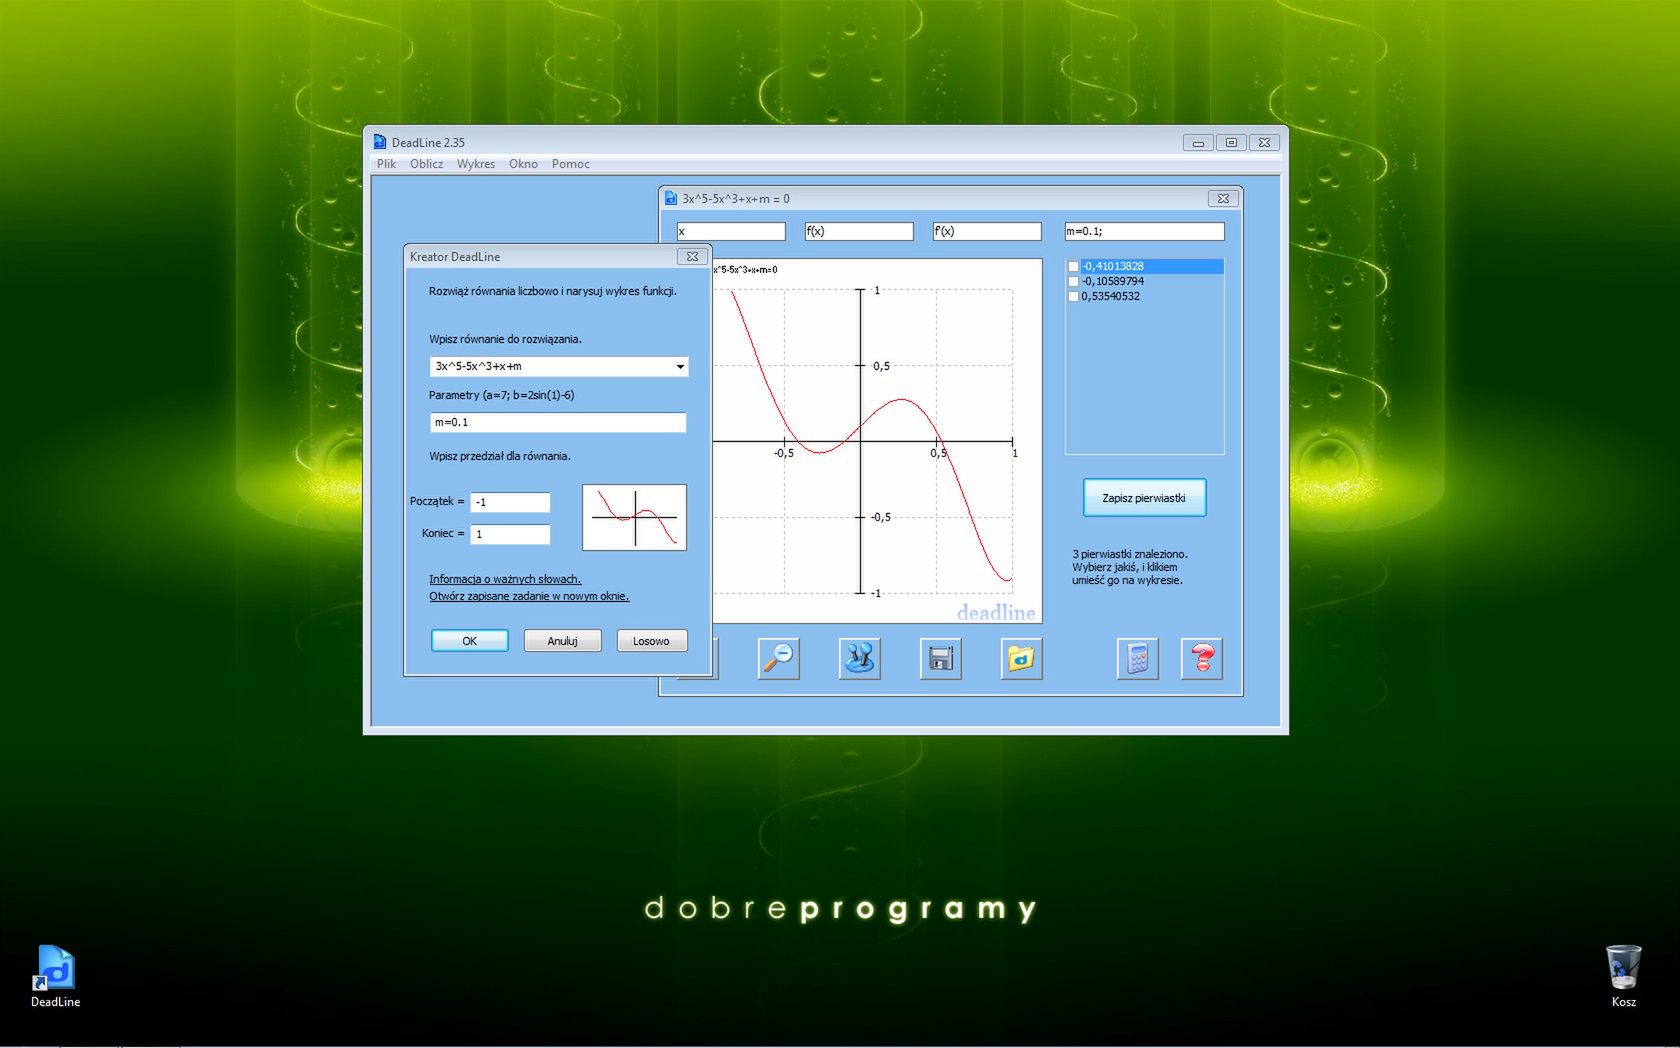
Task: Check the box for root 0,53540532
Action: click(1074, 296)
